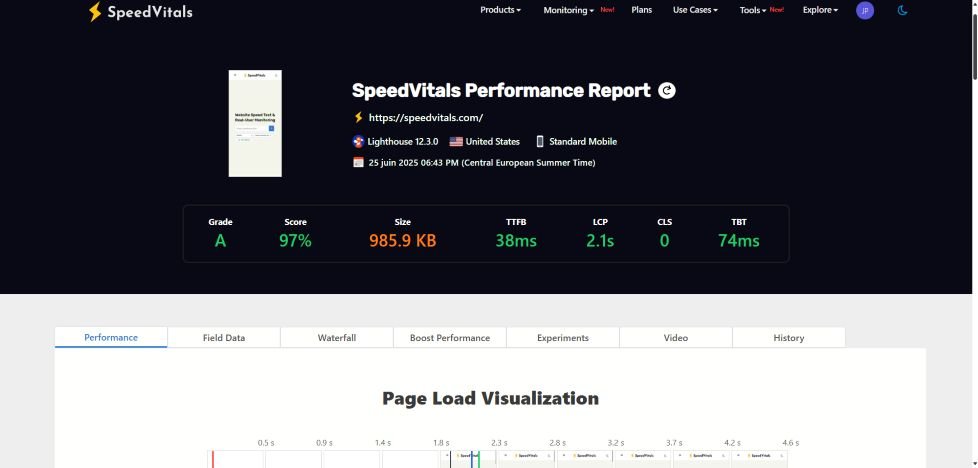The height and width of the screenshot is (468, 978).
Task: Expand the Monitoring dropdown menu
Action: coord(568,10)
